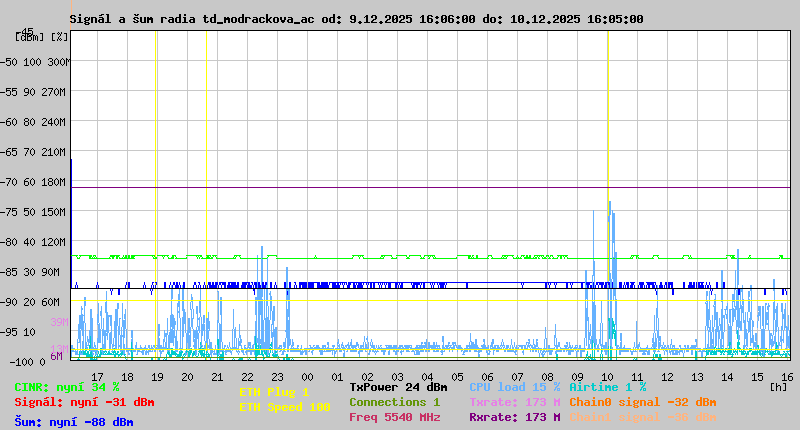Click the 'Txrate: 173 M' legend label
The width and height of the screenshot is (800, 430).
coord(515,402)
